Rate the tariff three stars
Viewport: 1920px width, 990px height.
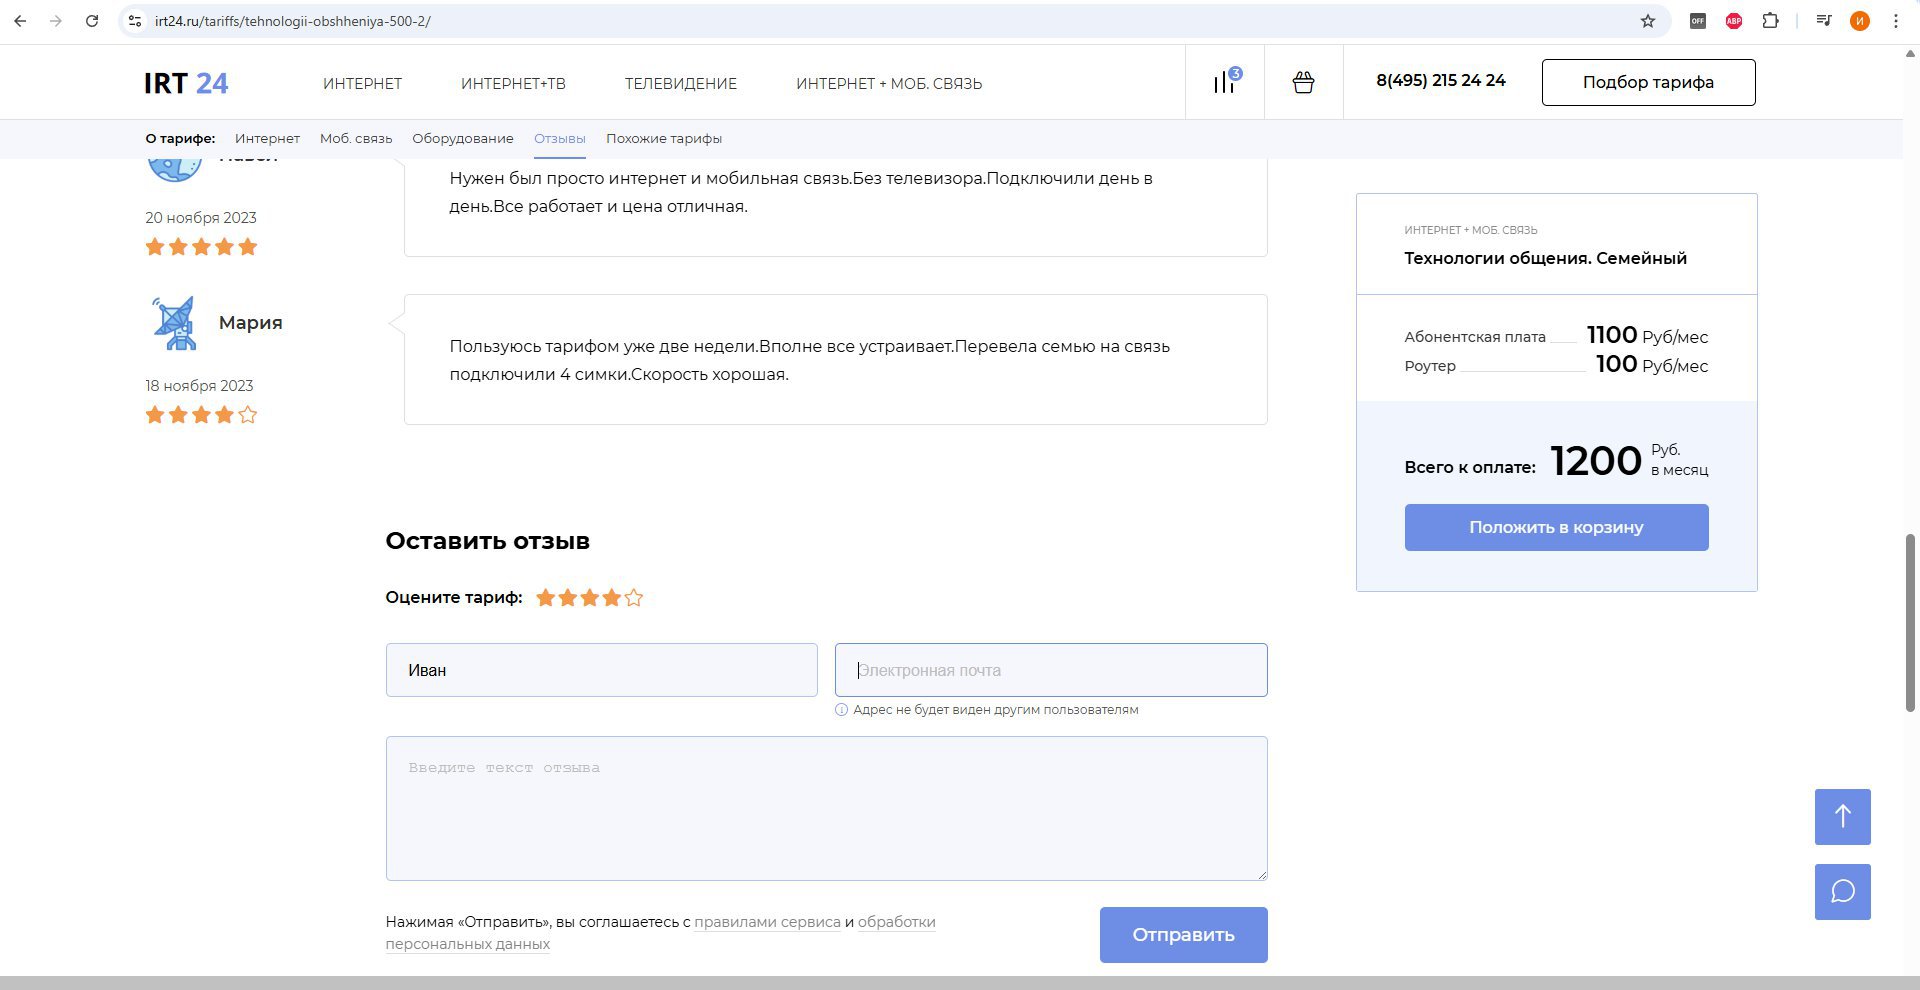coord(590,598)
